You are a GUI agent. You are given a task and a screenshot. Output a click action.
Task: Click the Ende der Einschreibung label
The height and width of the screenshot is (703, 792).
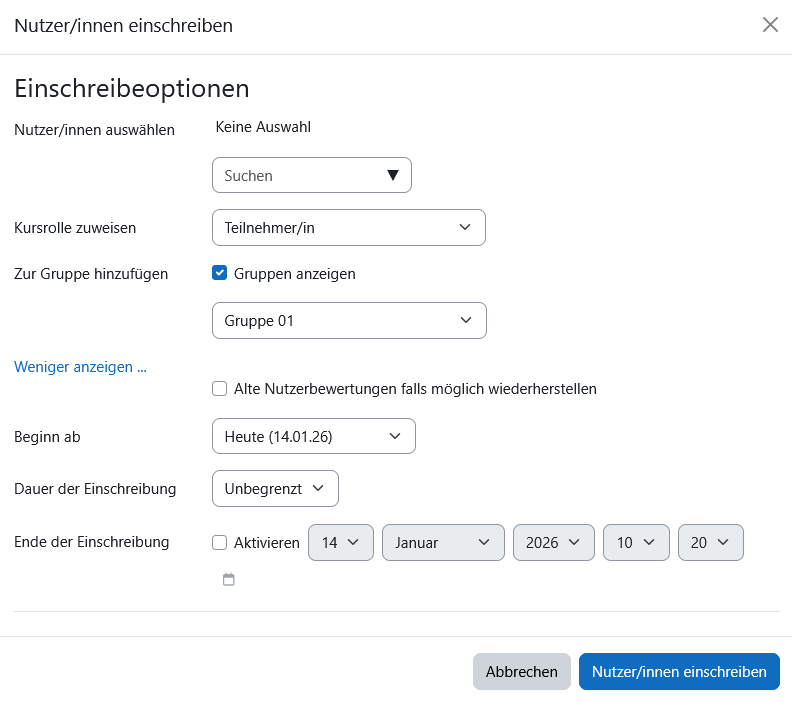pyautogui.click(x=92, y=542)
